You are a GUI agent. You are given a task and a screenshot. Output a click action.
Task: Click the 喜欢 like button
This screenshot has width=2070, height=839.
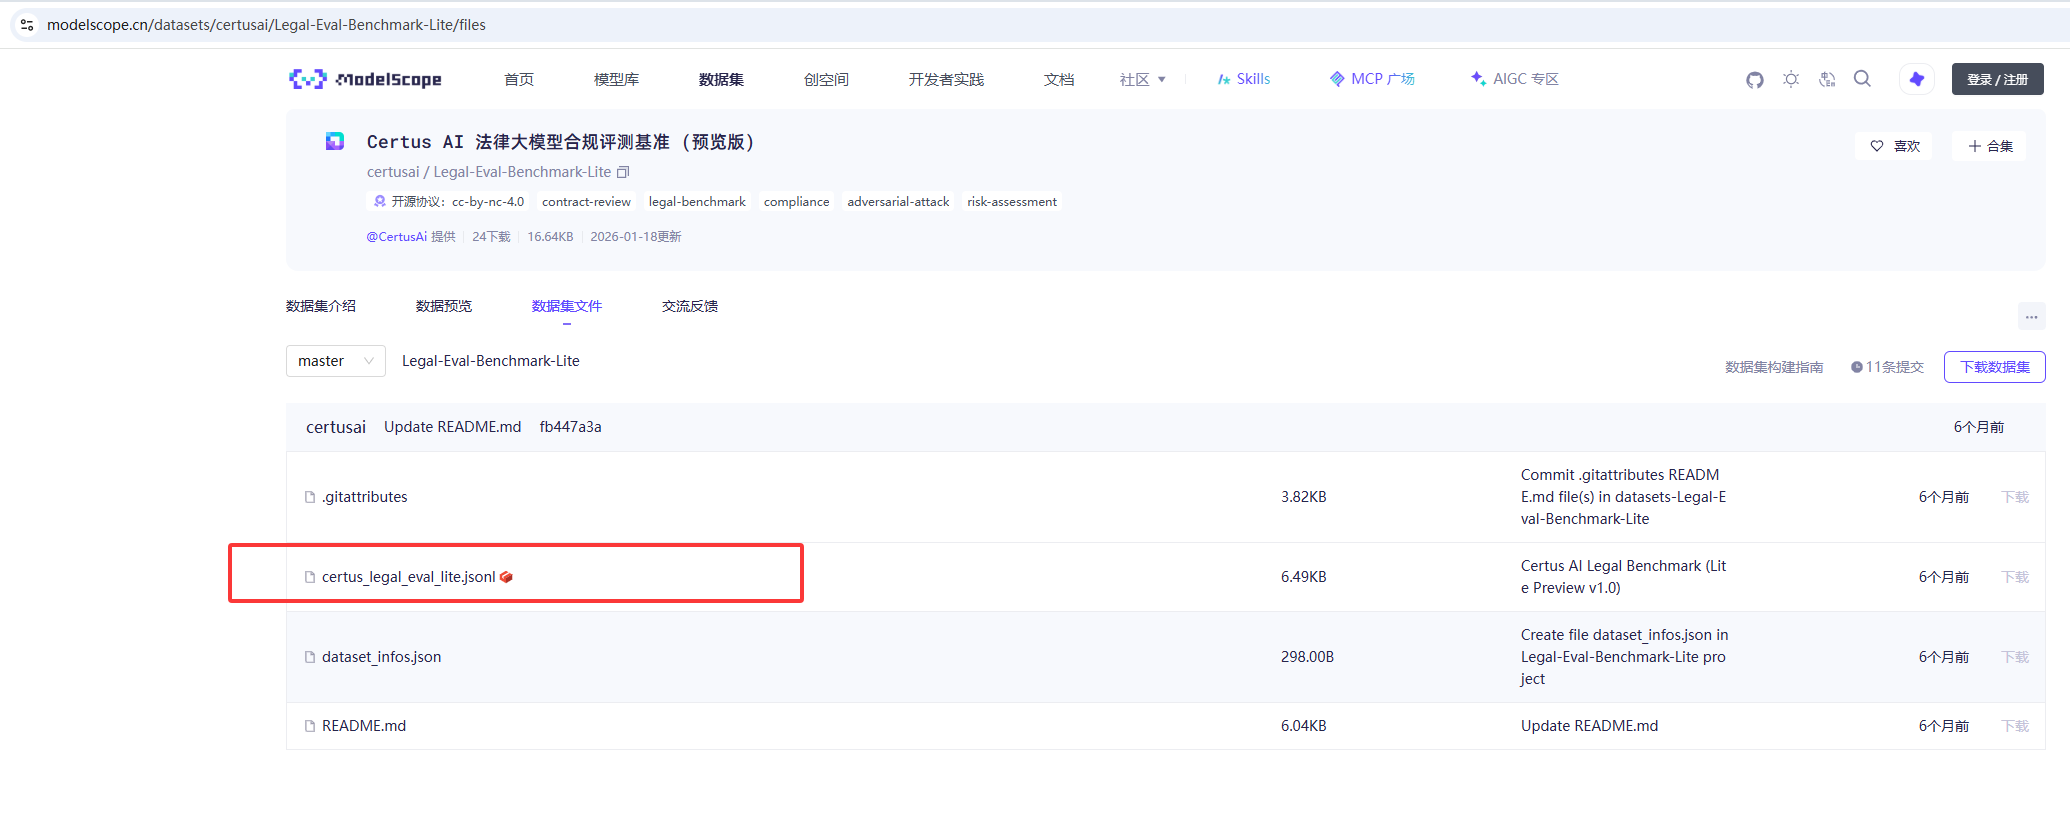[1895, 146]
